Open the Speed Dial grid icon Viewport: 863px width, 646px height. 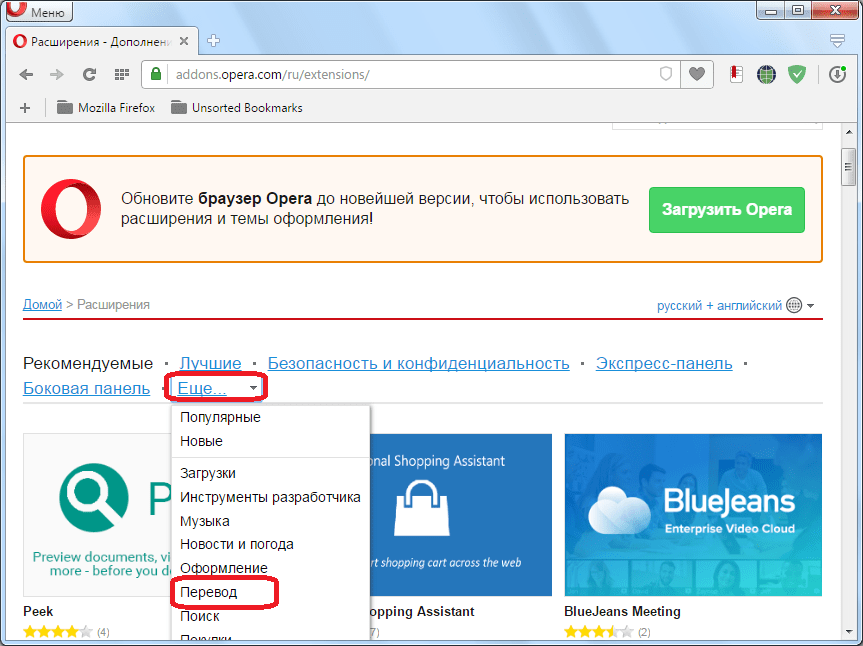click(121, 74)
